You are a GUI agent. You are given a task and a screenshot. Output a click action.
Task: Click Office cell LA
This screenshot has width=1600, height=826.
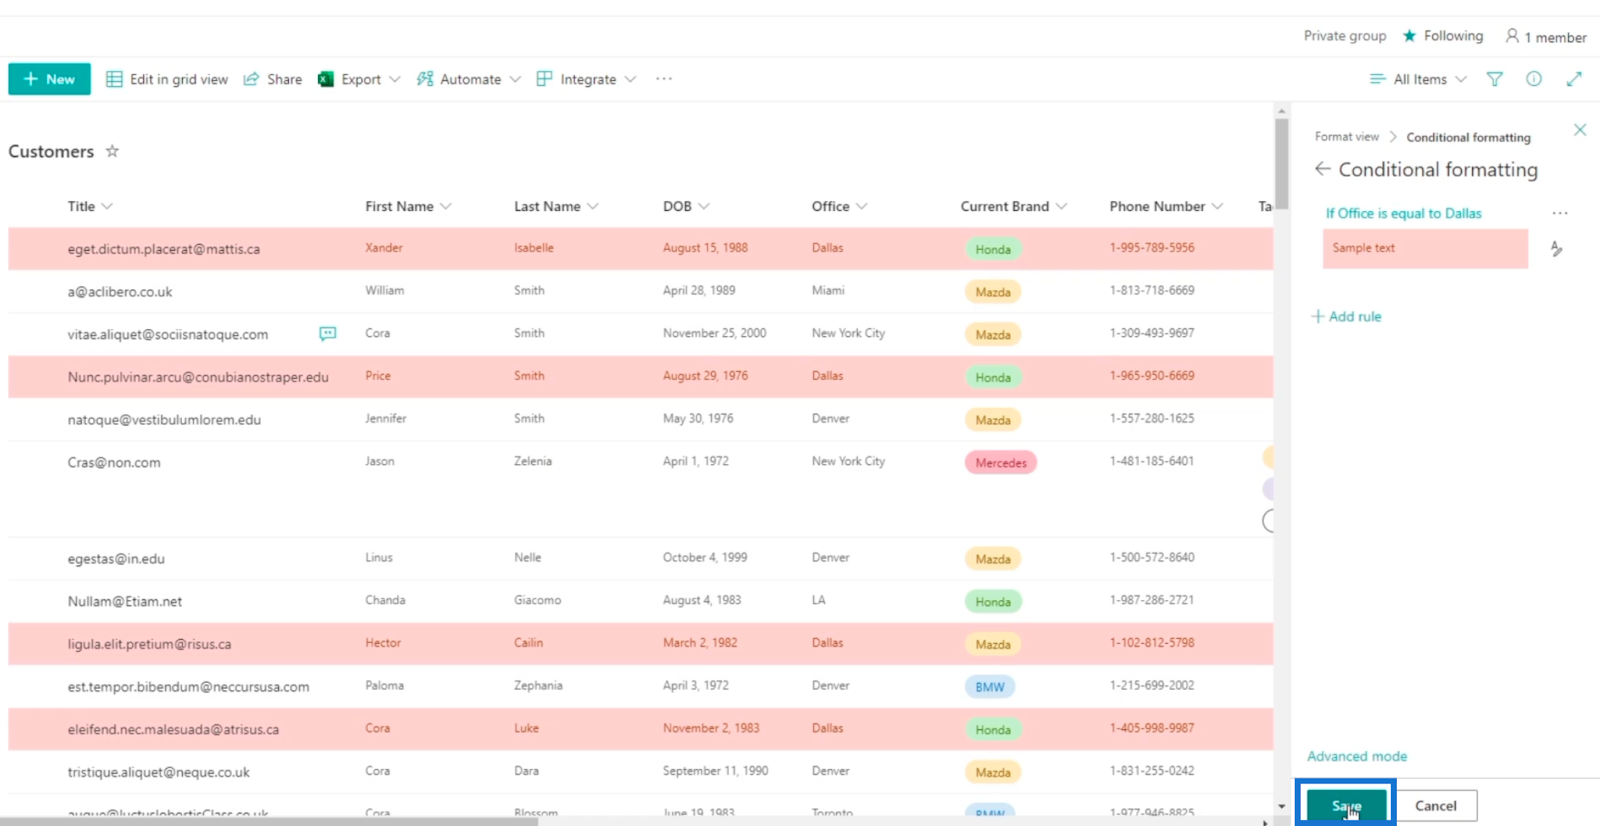[x=818, y=600]
